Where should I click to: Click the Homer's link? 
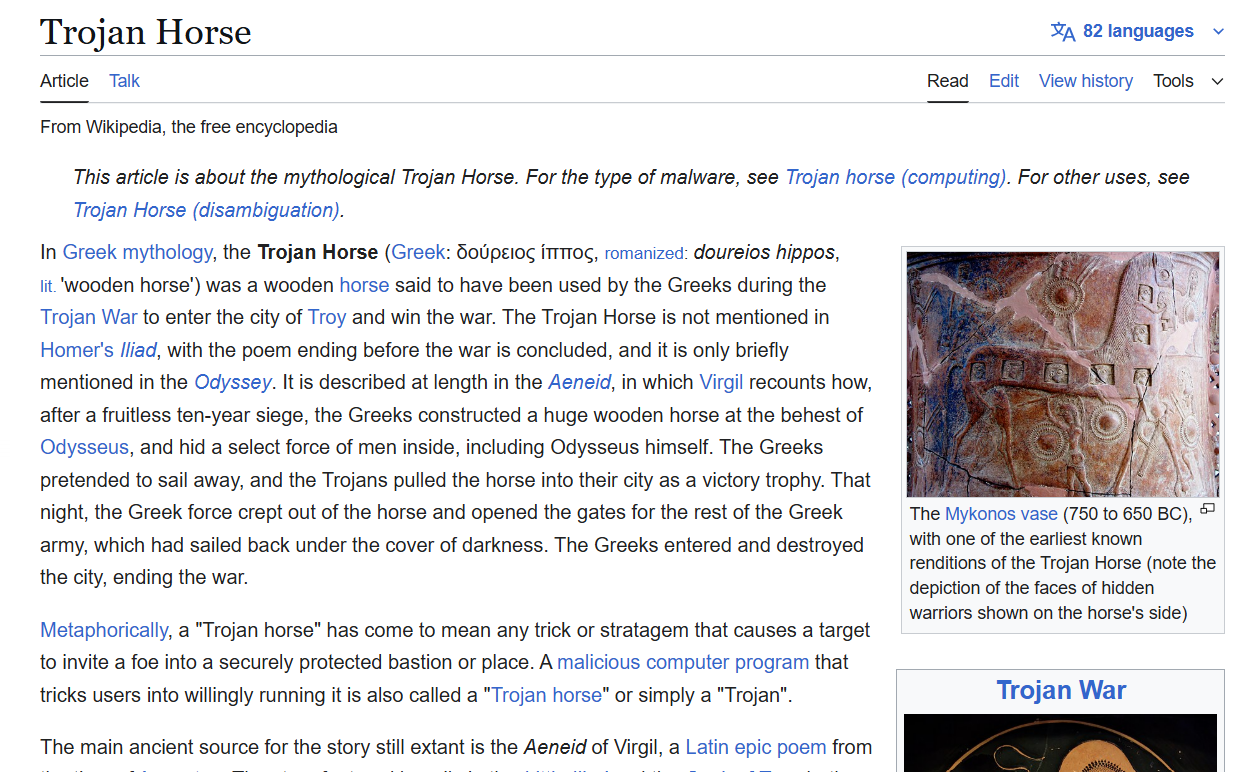[77, 350]
